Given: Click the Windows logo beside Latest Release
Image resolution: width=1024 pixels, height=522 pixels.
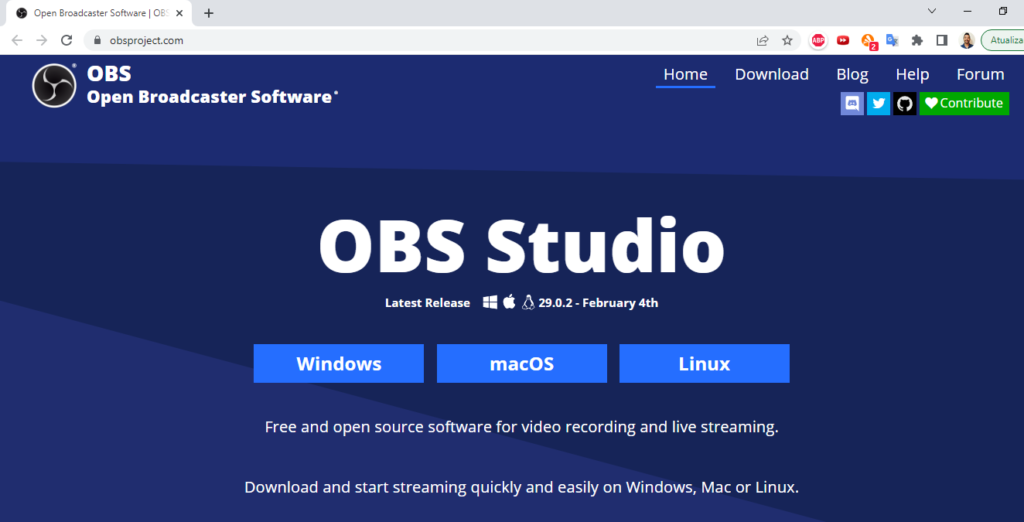Looking at the screenshot, I should coord(490,302).
